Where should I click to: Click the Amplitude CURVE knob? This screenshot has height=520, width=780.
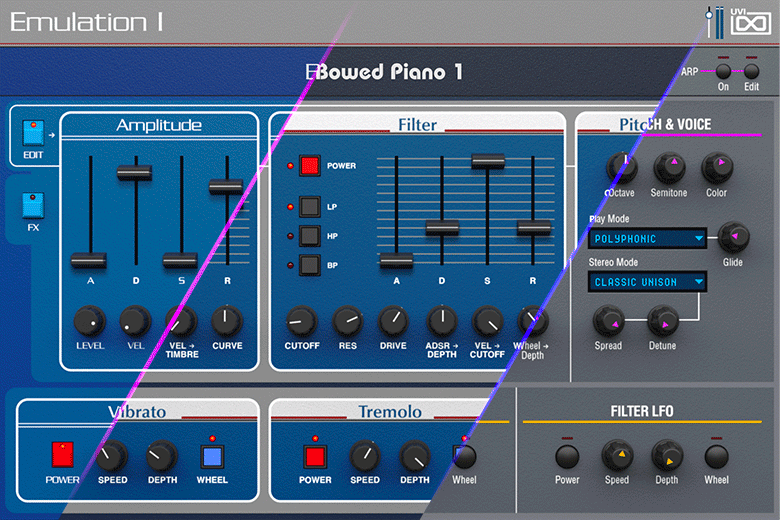pyautogui.click(x=227, y=321)
